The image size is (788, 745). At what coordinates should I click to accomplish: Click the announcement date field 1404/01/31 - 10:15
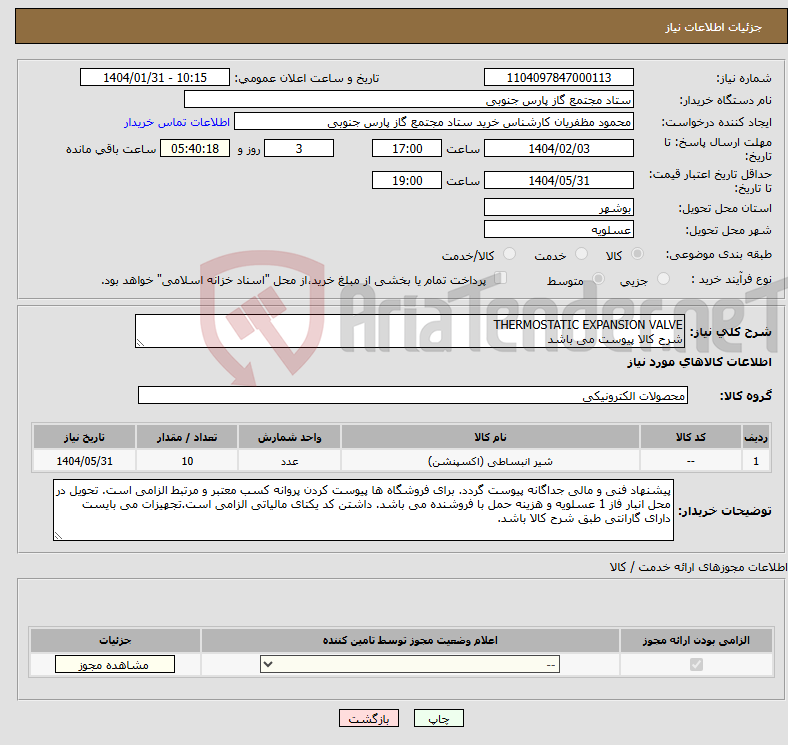point(155,77)
